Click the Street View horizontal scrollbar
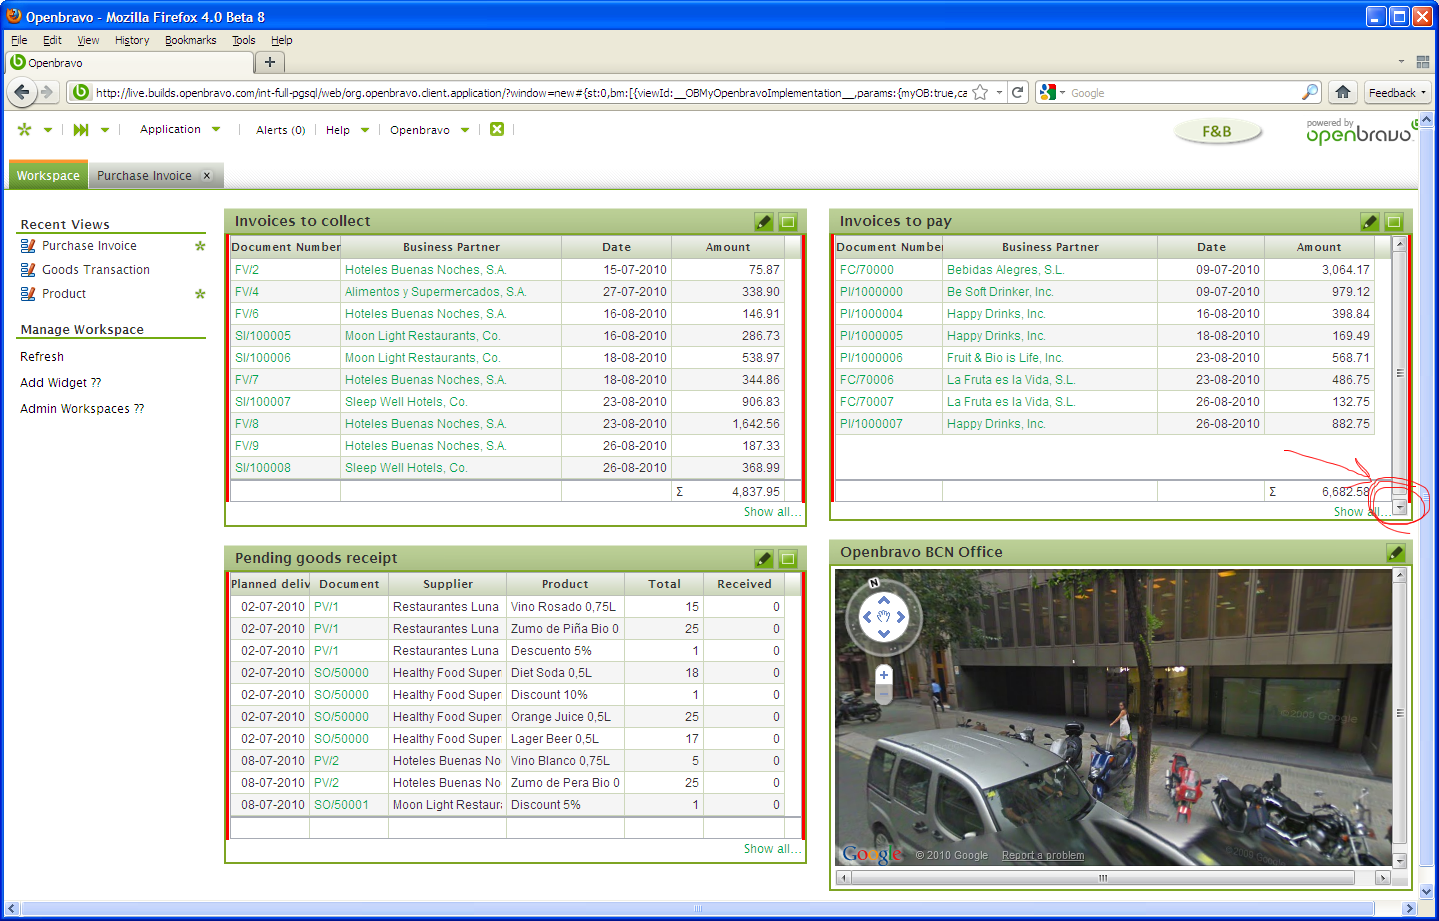Viewport: 1439px width, 921px height. click(x=1103, y=878)
